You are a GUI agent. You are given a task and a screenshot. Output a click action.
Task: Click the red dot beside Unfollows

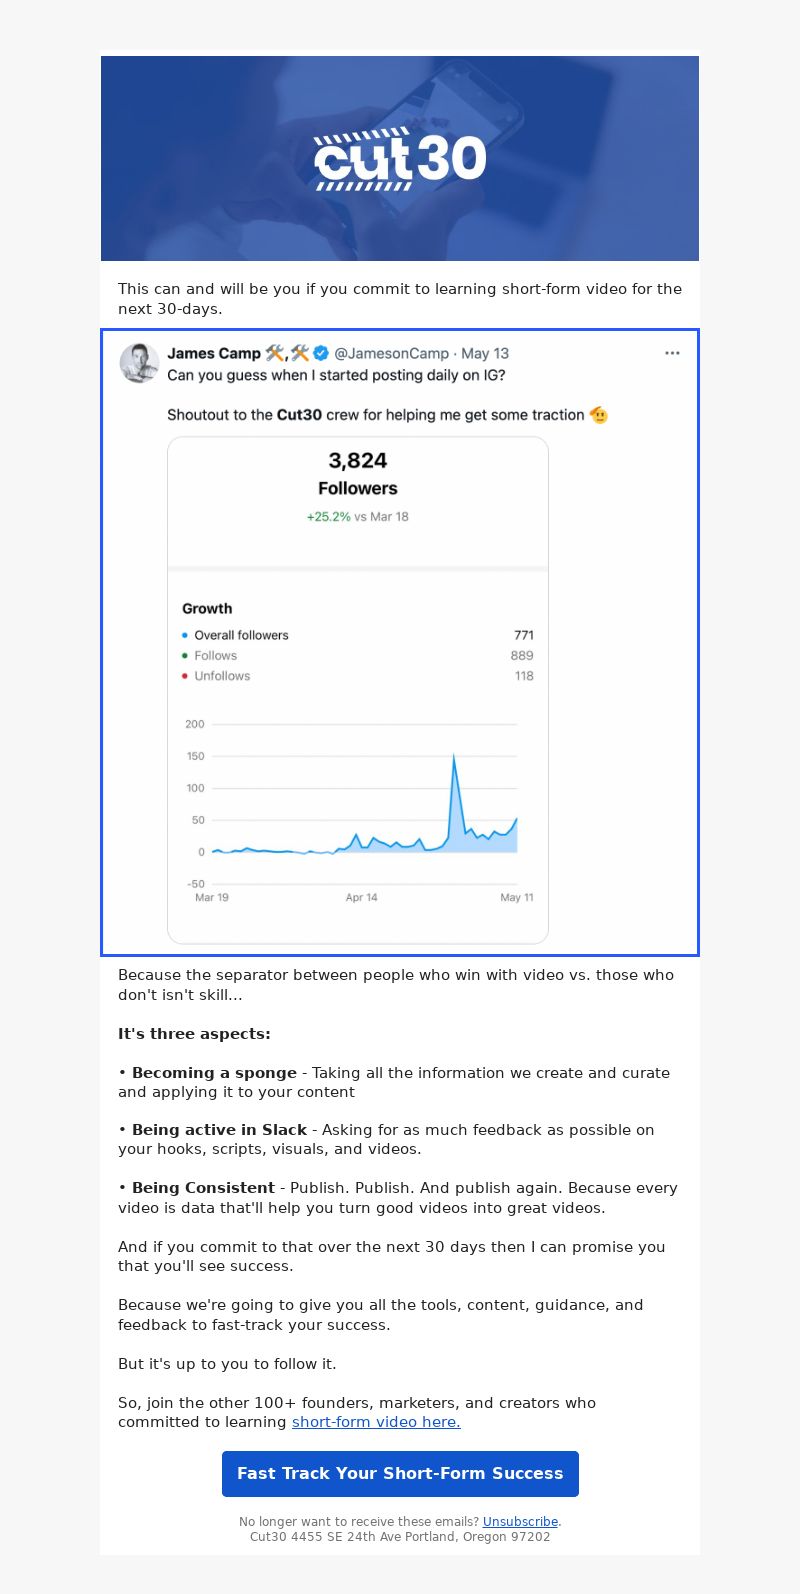tap(185, 676)
